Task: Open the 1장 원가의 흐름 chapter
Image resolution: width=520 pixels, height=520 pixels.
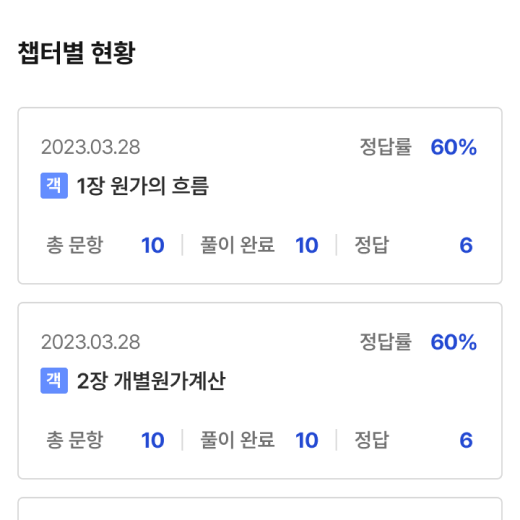Action: (143, 186)
